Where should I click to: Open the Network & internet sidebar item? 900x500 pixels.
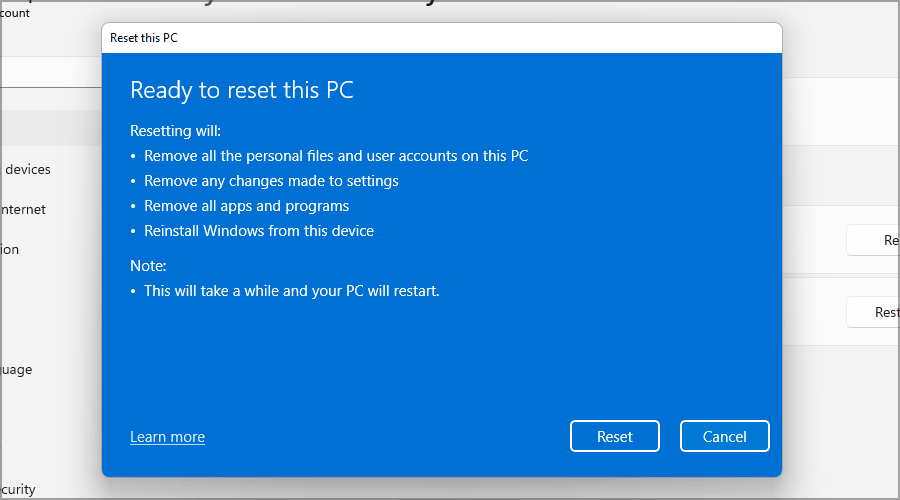(x=24, y=209)
